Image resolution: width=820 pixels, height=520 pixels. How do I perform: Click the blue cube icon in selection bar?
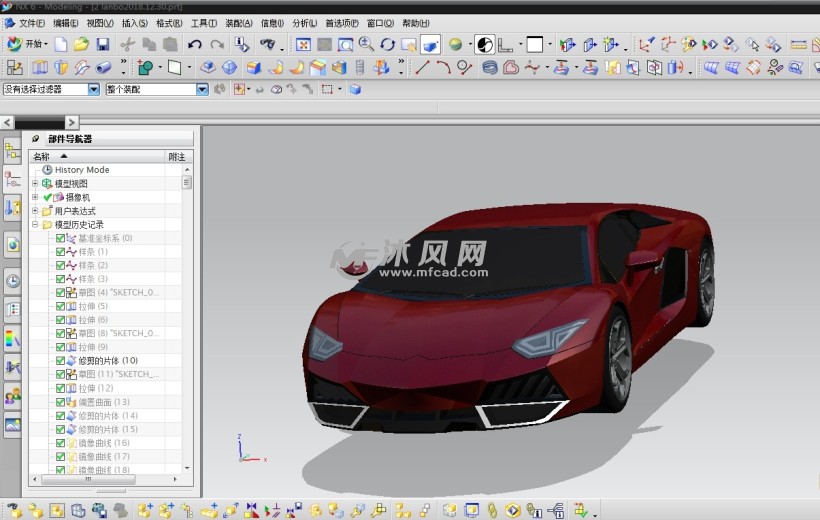356,89
